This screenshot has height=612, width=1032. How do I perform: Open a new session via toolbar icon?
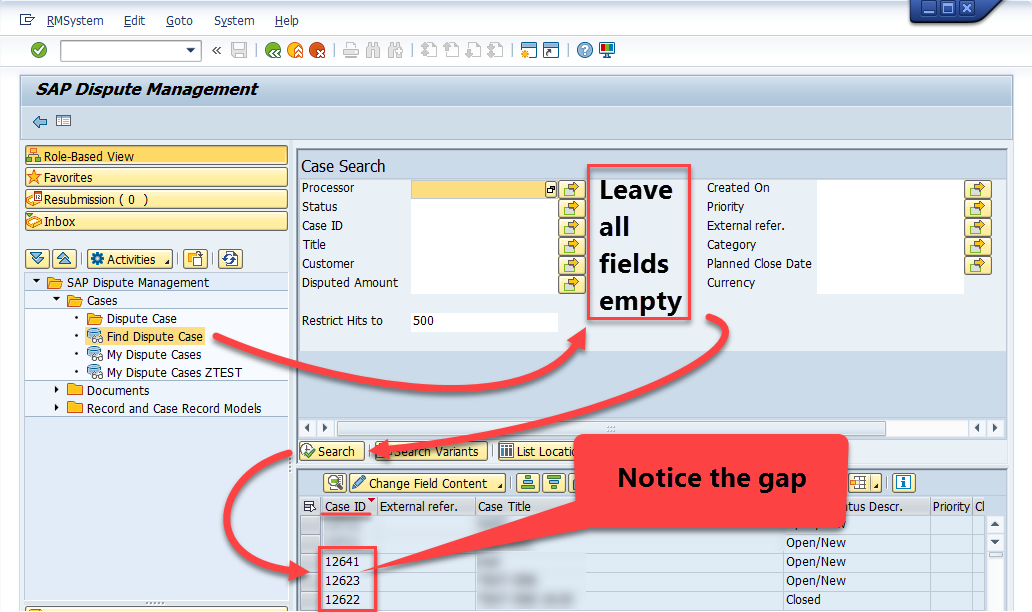tap(529, 50)
